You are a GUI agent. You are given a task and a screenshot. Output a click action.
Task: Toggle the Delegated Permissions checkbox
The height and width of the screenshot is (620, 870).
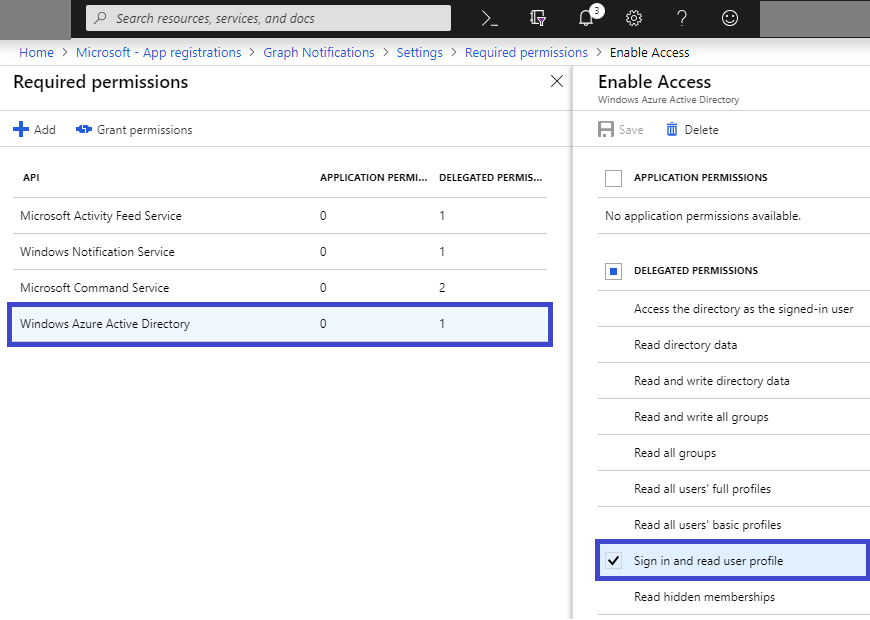click(x=614, y=271)
